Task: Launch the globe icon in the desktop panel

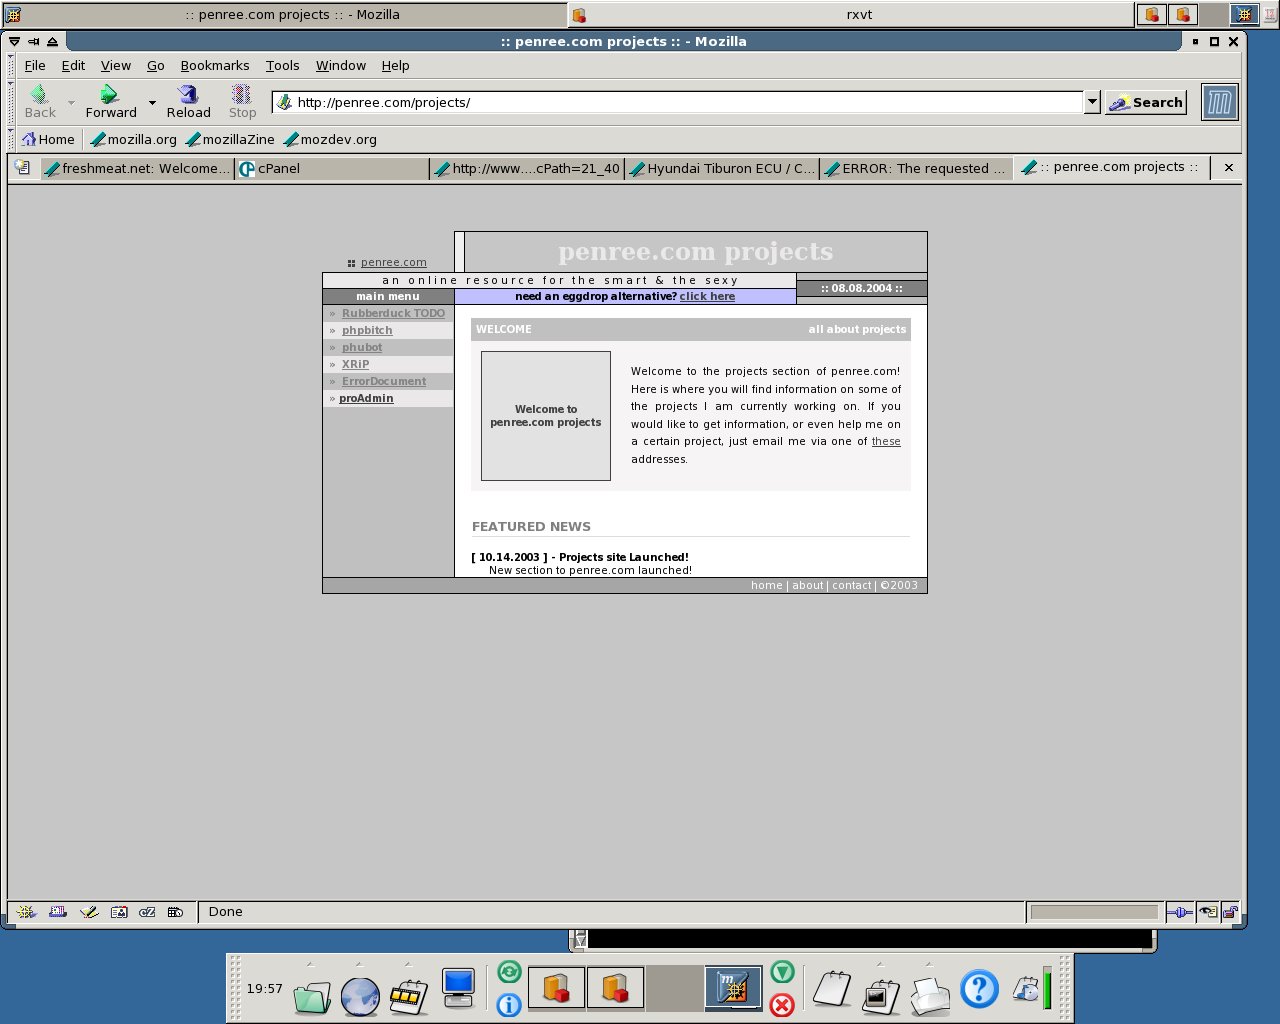Action: 360,996
